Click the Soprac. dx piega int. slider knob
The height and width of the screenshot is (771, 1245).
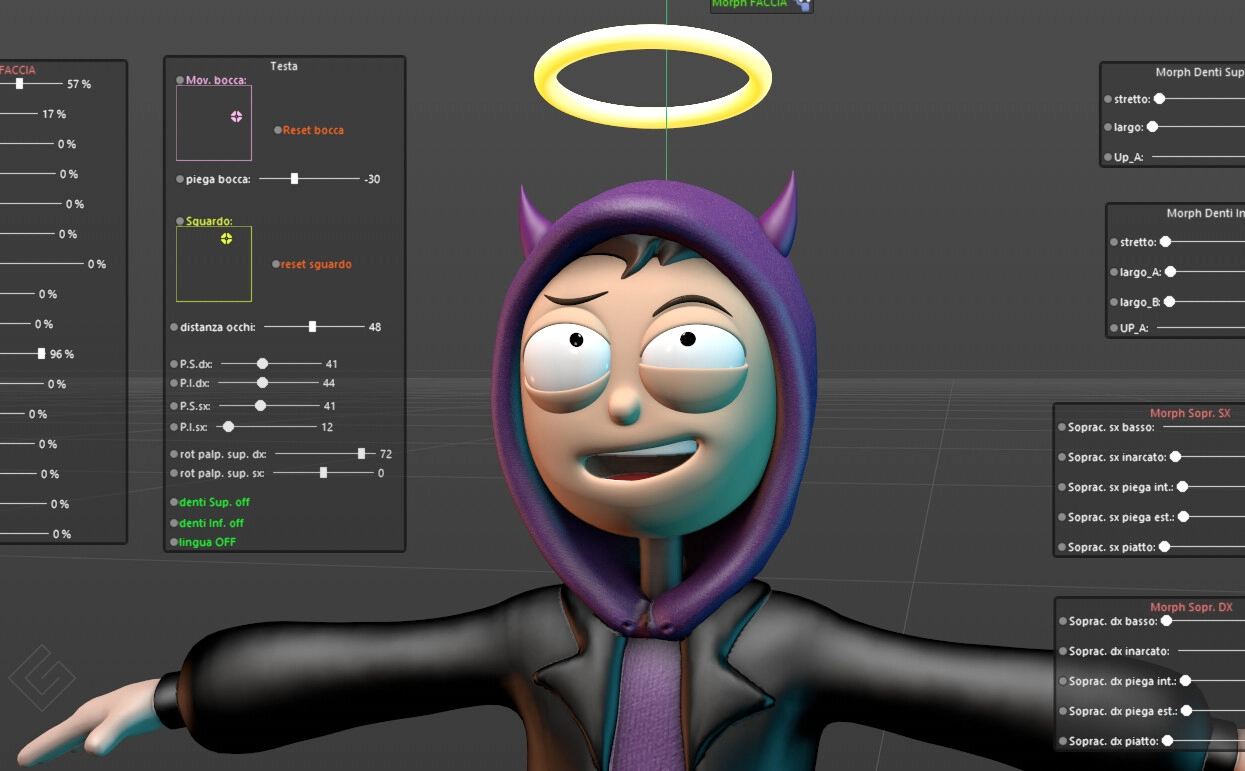pyautogui.click(x=1185, y=681)
